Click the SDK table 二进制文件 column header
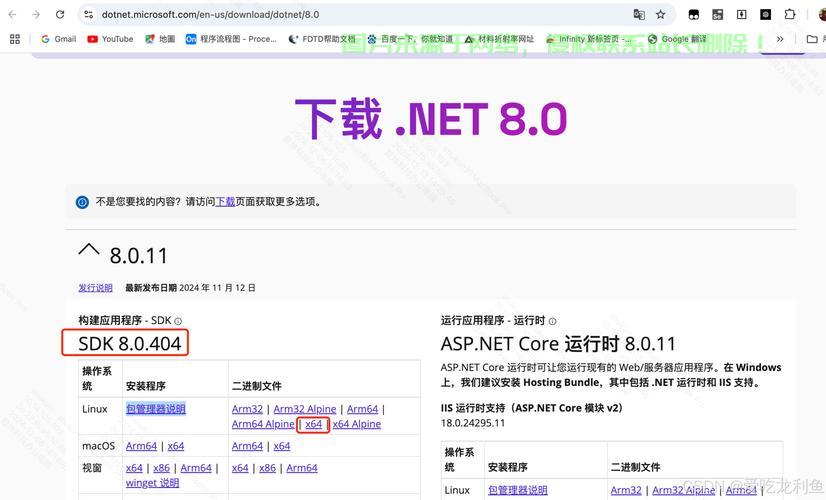The image size is (826, 500). pos(257,386)
